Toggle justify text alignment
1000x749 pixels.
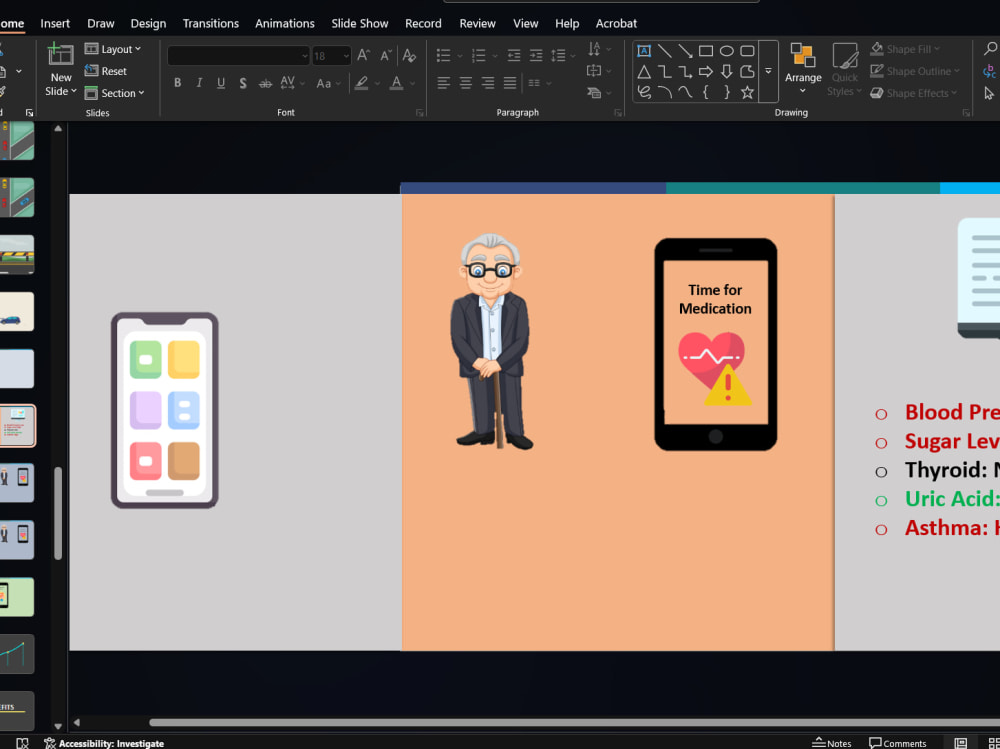tap(510, 83)
